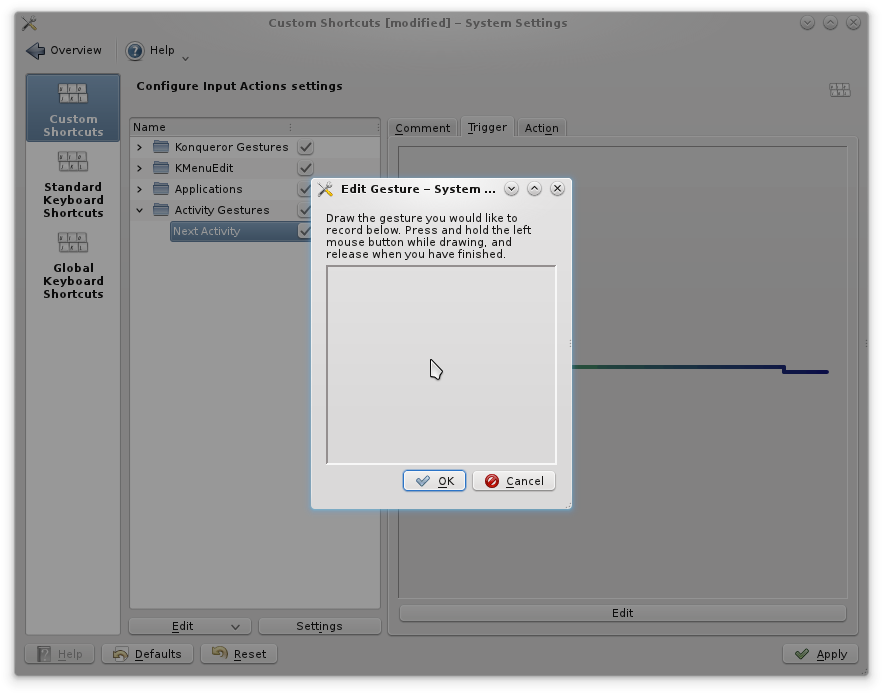The image size is (882, 693).
Task: Click the Help question mark icon in toolbar
Action: tap(135, 51)
